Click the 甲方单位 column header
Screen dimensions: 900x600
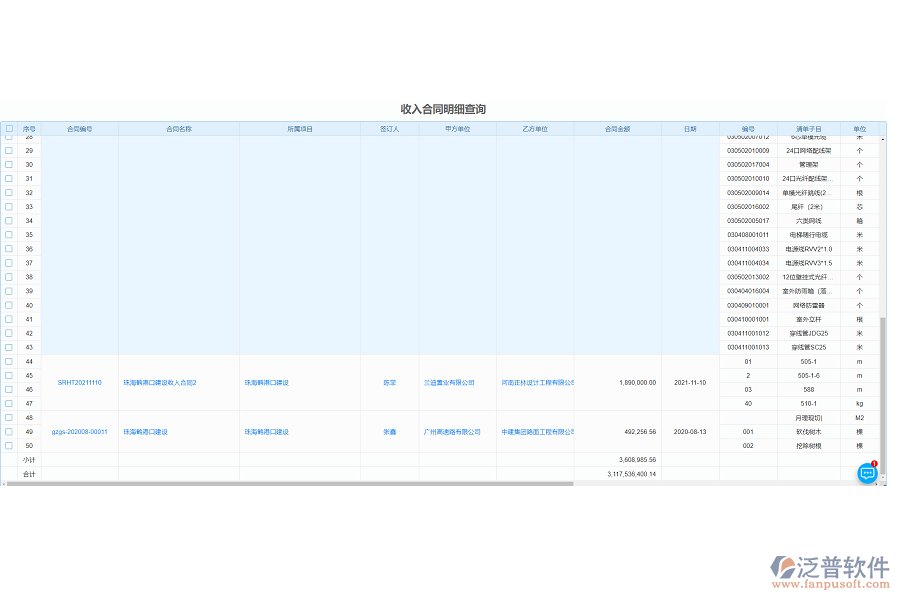click(x=457, y=129)
